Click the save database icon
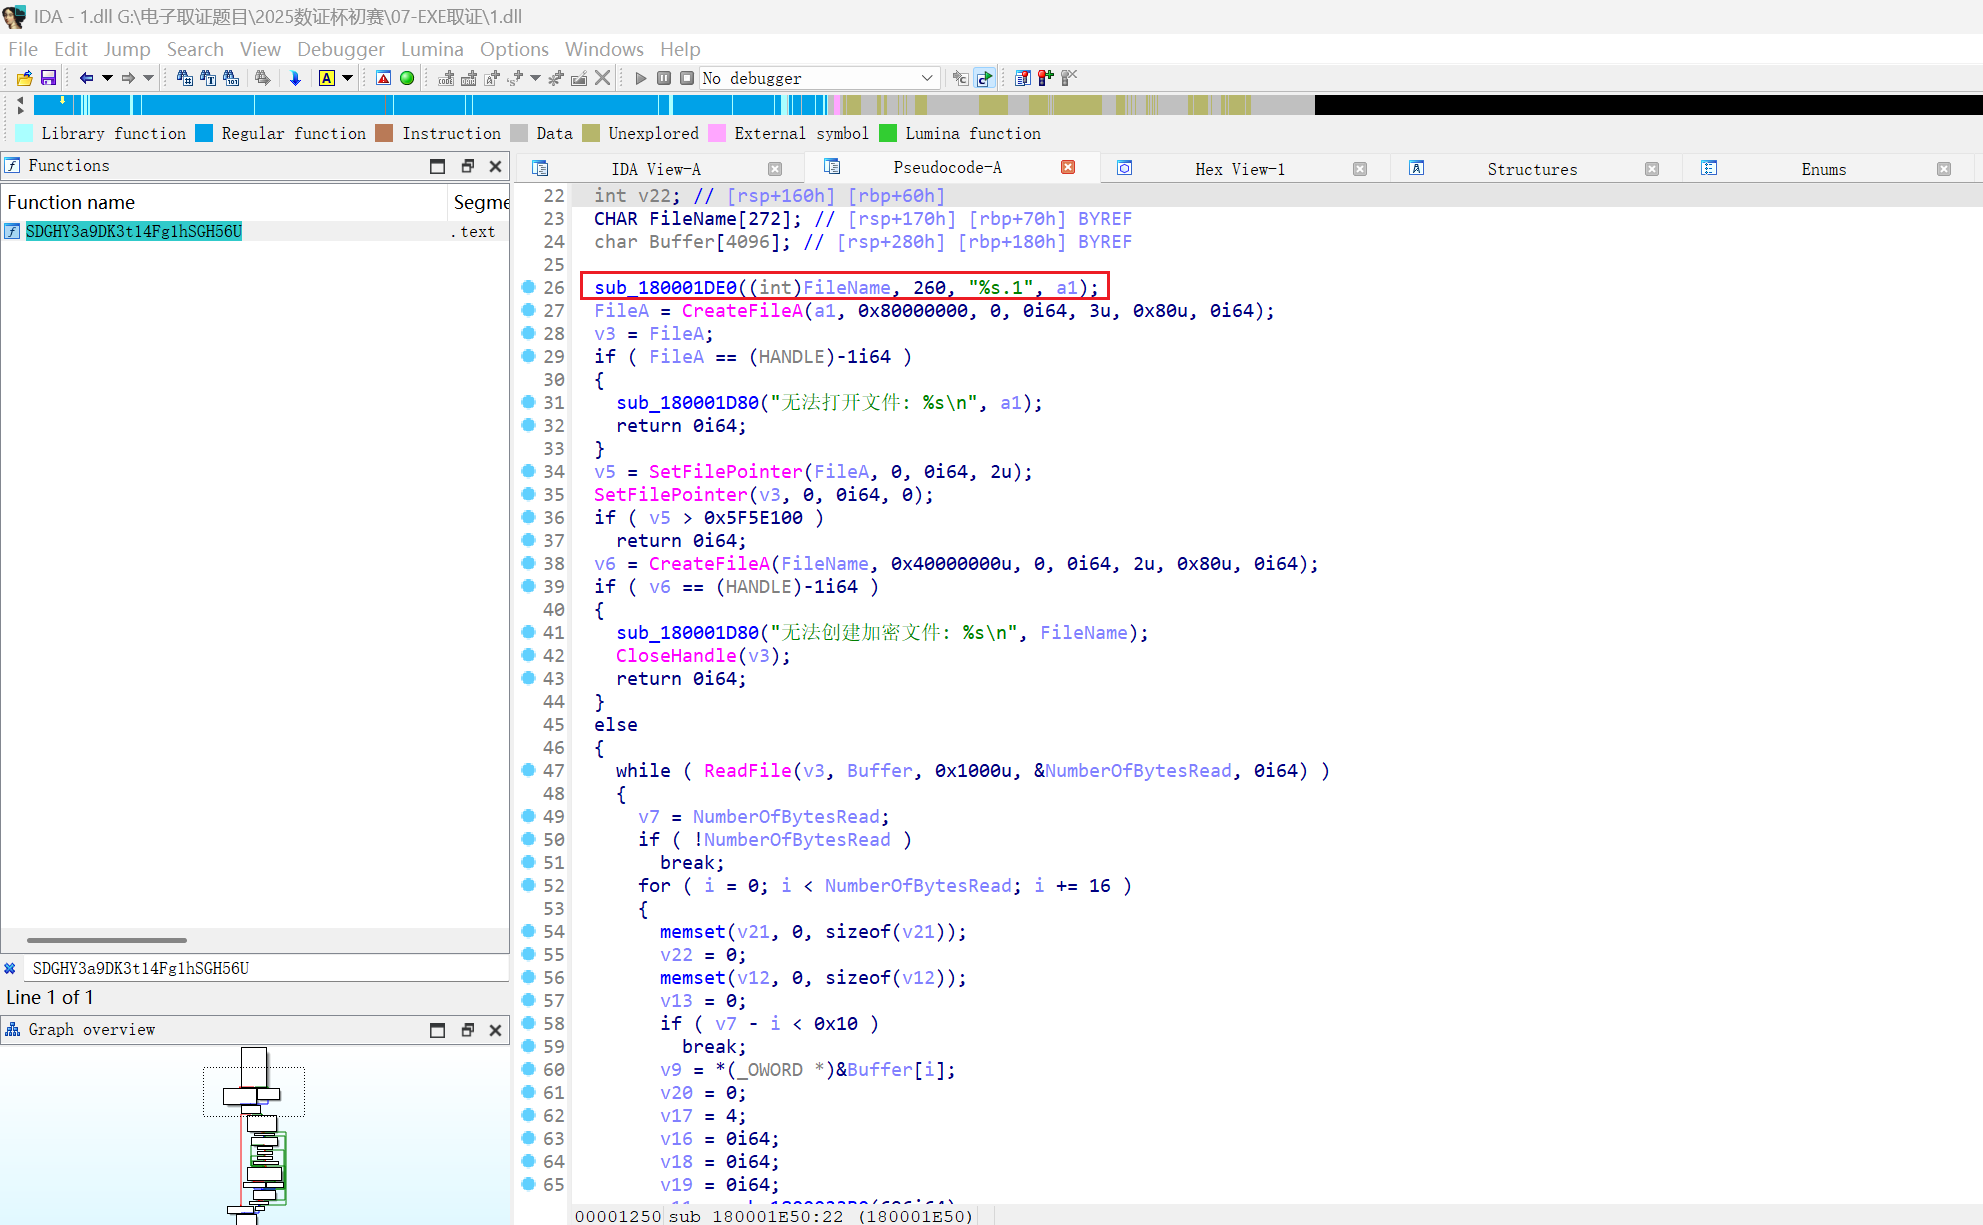The height and width of the screenshot is (1225, 1983). coord(48,78)
